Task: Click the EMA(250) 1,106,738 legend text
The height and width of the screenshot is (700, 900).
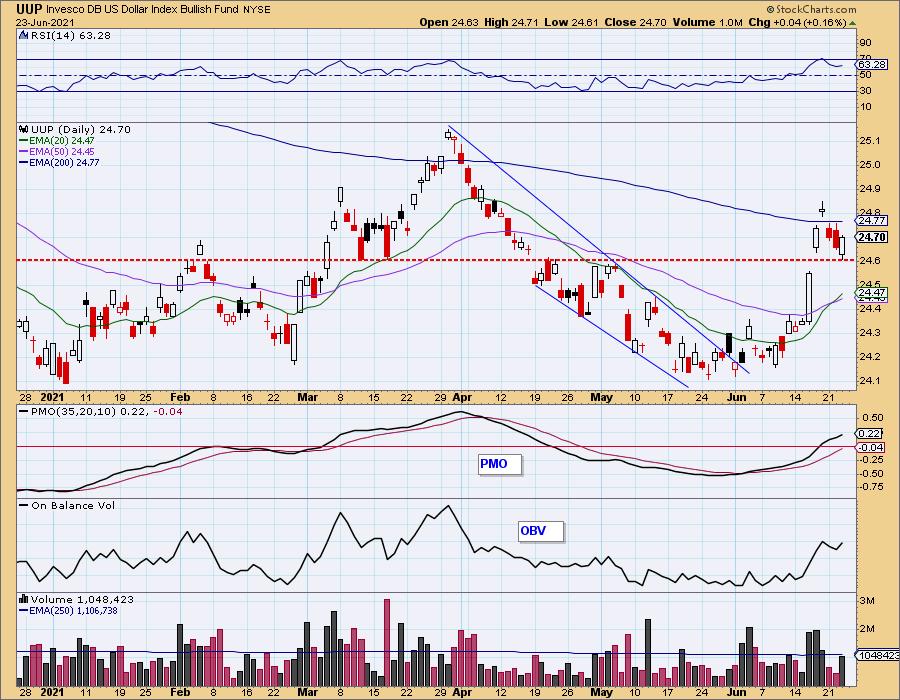Action: pos(73,610)
